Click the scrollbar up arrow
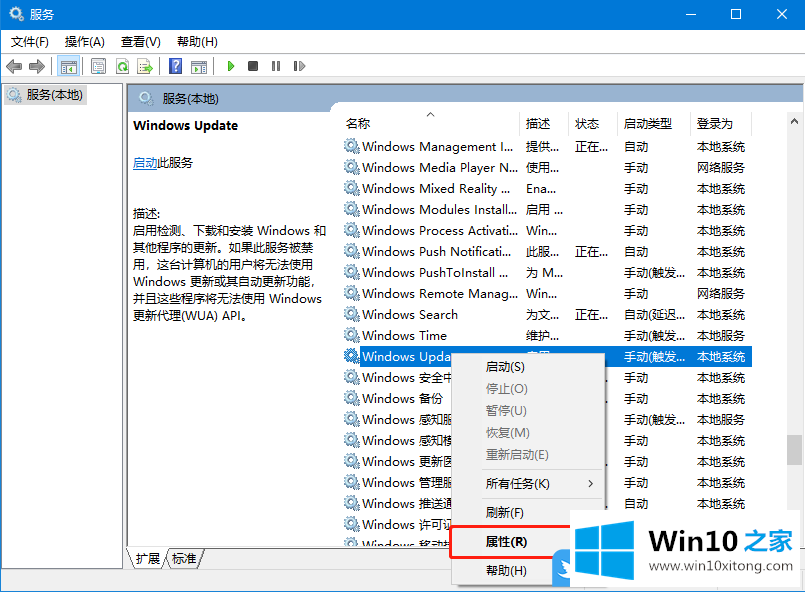This screenshot has width=805, height=592. tap(794, 122)
